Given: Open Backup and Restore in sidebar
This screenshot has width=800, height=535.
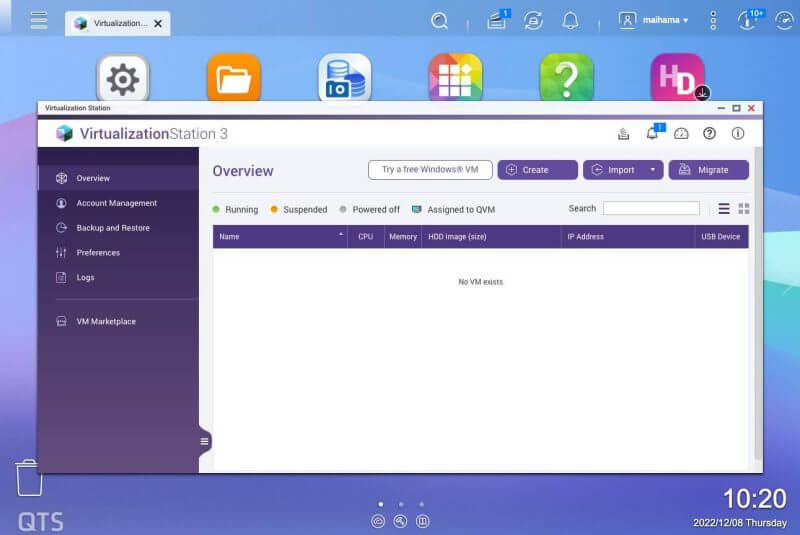Looking at the screenshot, I should tap(118, 228).
